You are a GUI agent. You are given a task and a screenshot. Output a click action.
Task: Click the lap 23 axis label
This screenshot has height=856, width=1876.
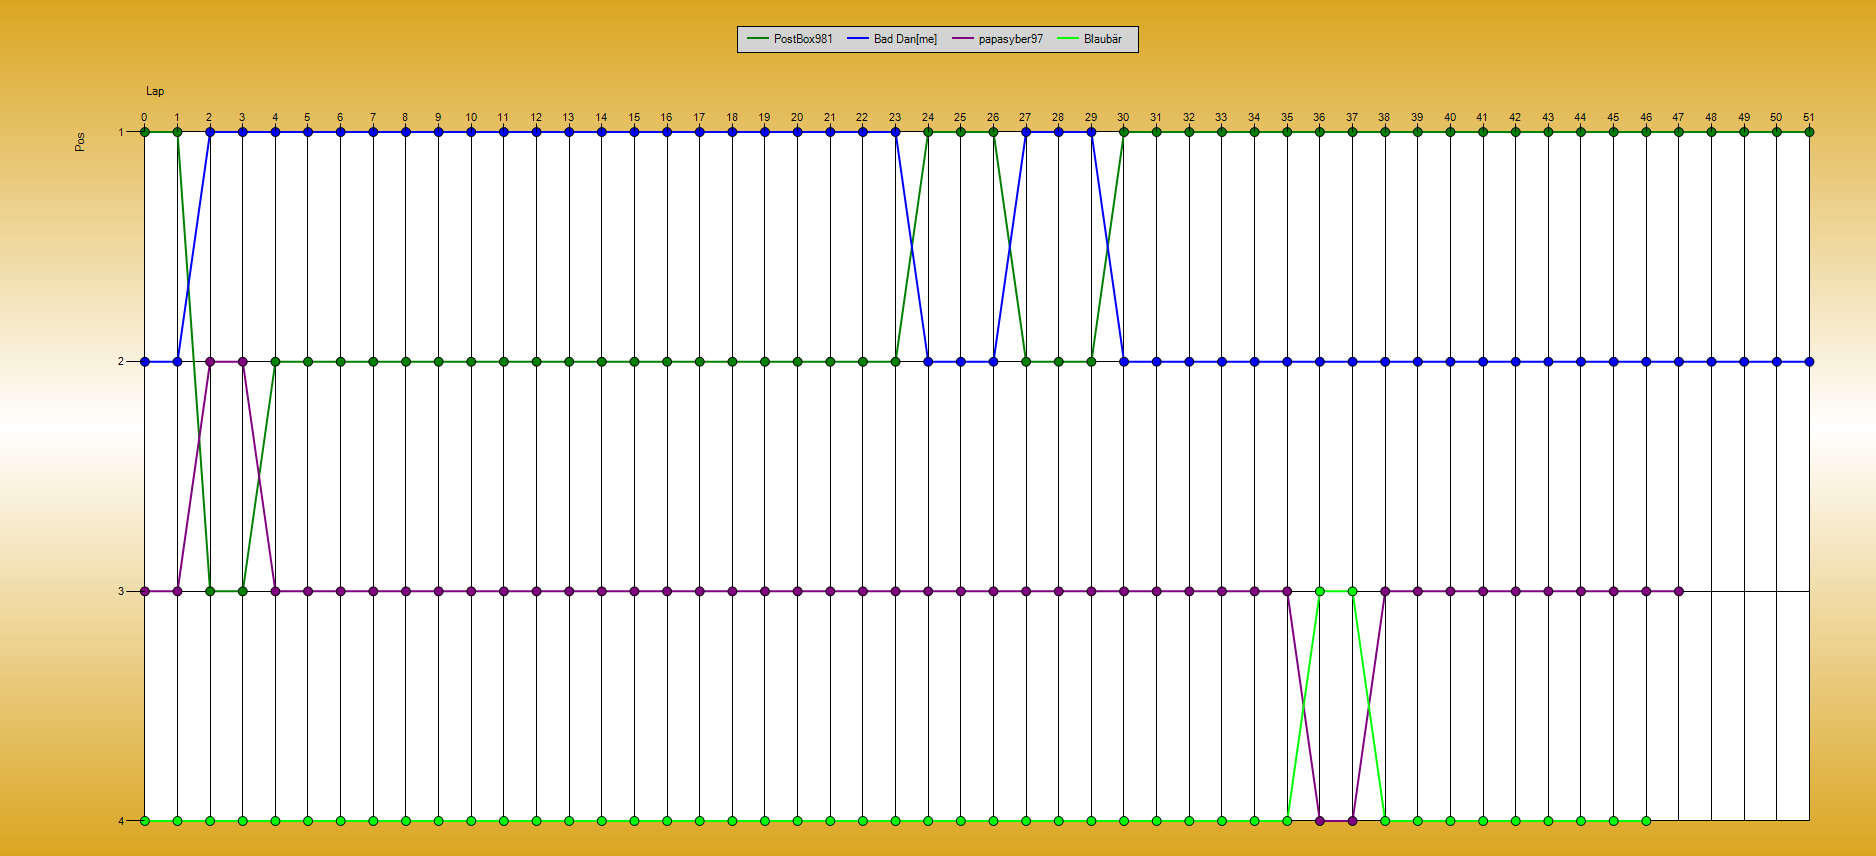(895, 117)
